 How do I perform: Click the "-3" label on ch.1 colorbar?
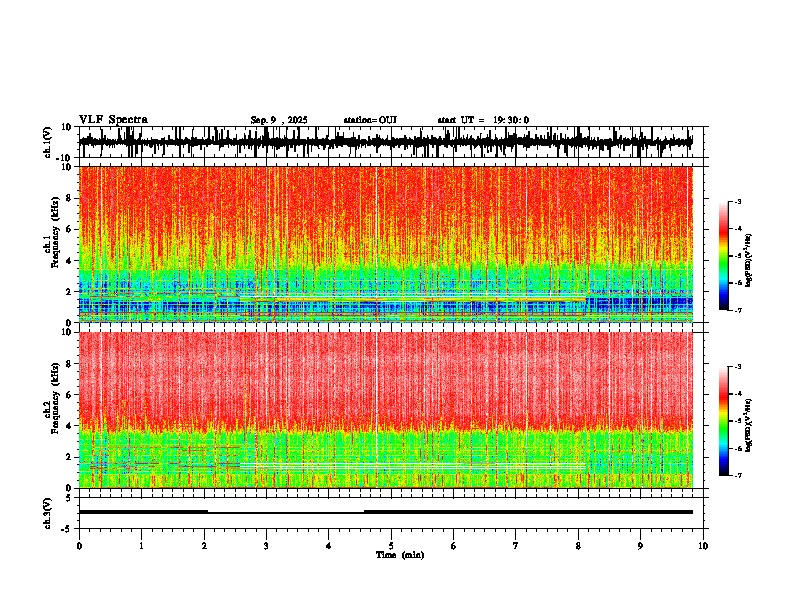tap(738, 202)
